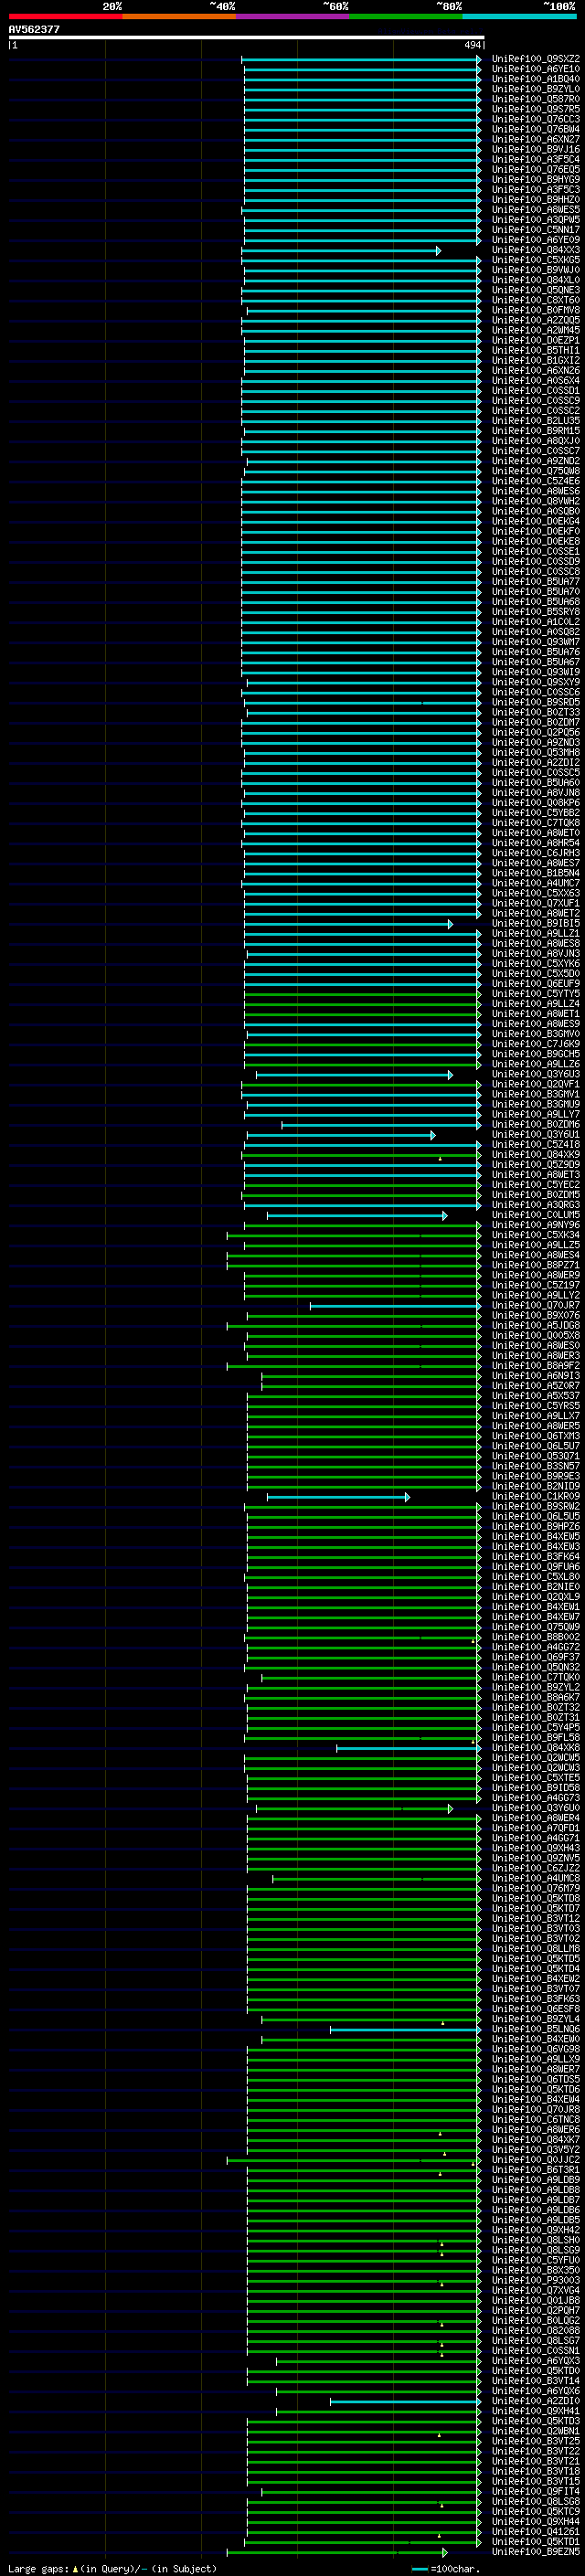Select hit UniRef100_C5XYK6
The width and height of the screenshot is (585, 2576).
pos(536,964)
